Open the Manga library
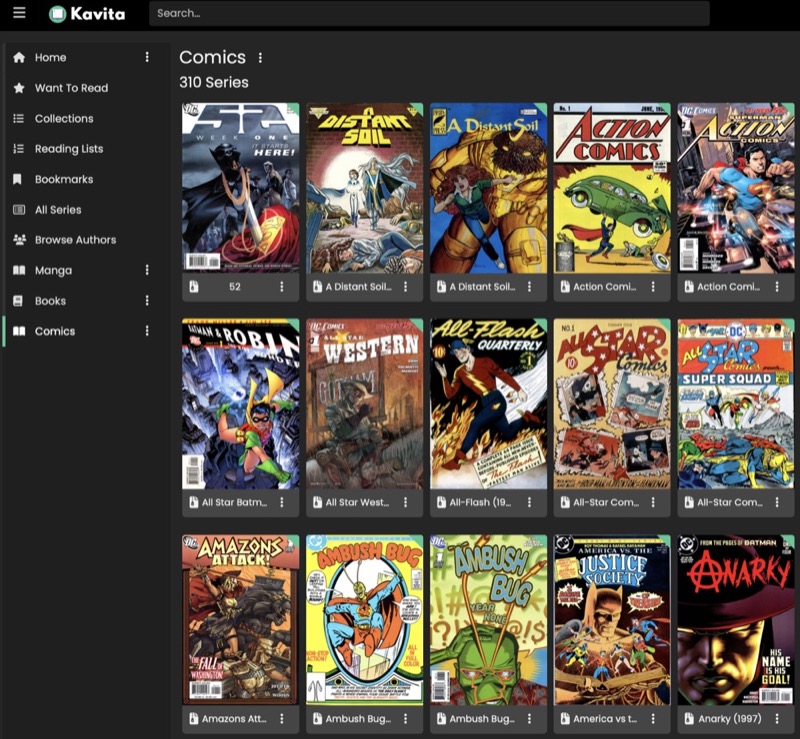 point(53,270)
